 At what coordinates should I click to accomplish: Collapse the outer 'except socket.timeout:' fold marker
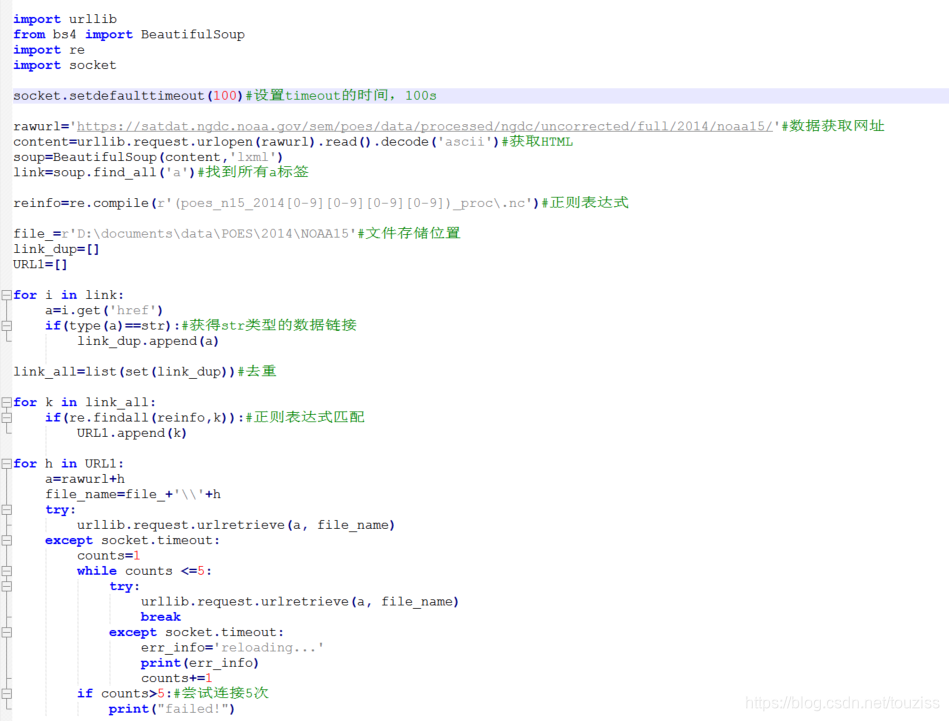pos(6,540)
